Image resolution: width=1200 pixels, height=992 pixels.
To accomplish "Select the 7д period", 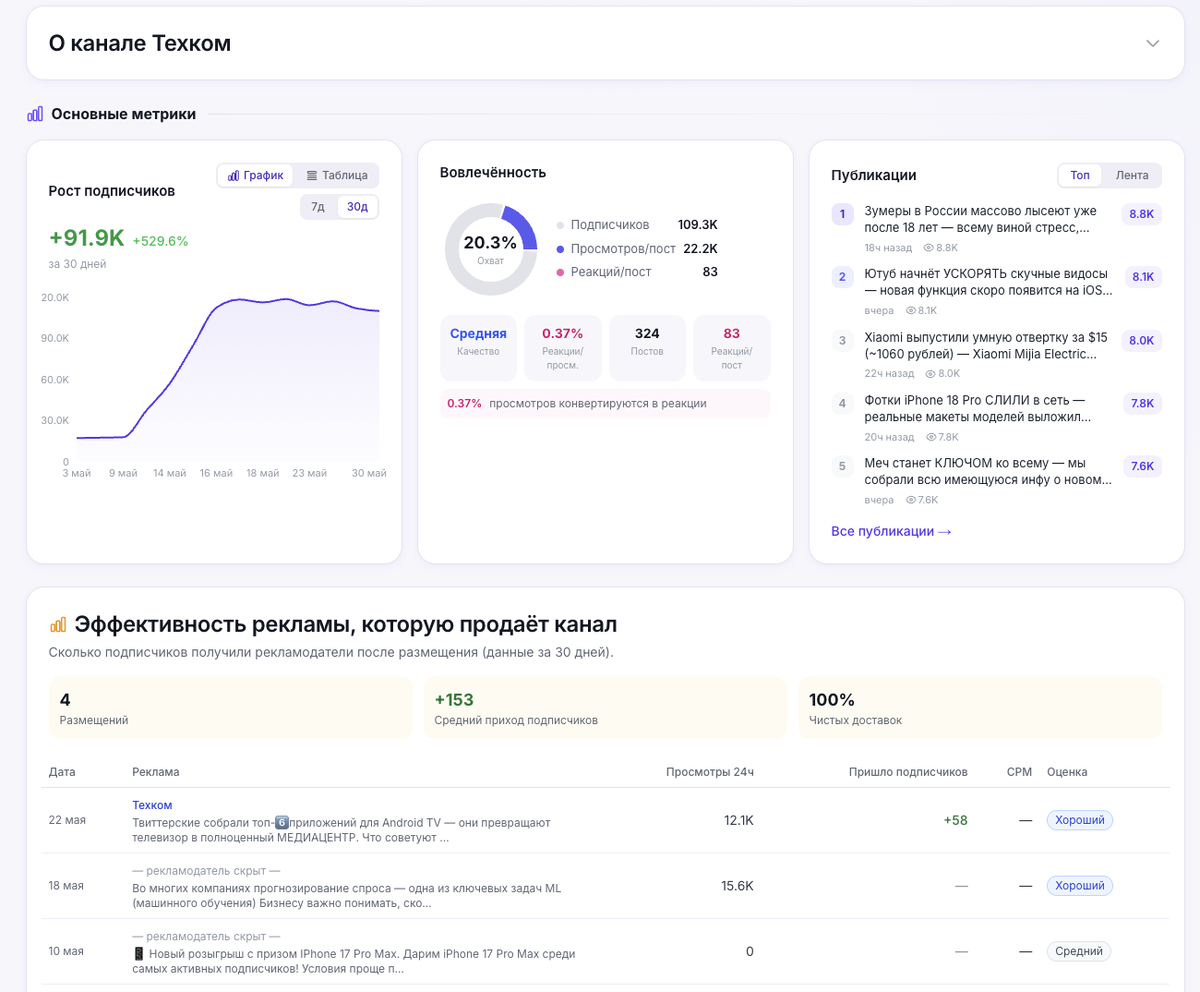I will [x=318, y=207].
